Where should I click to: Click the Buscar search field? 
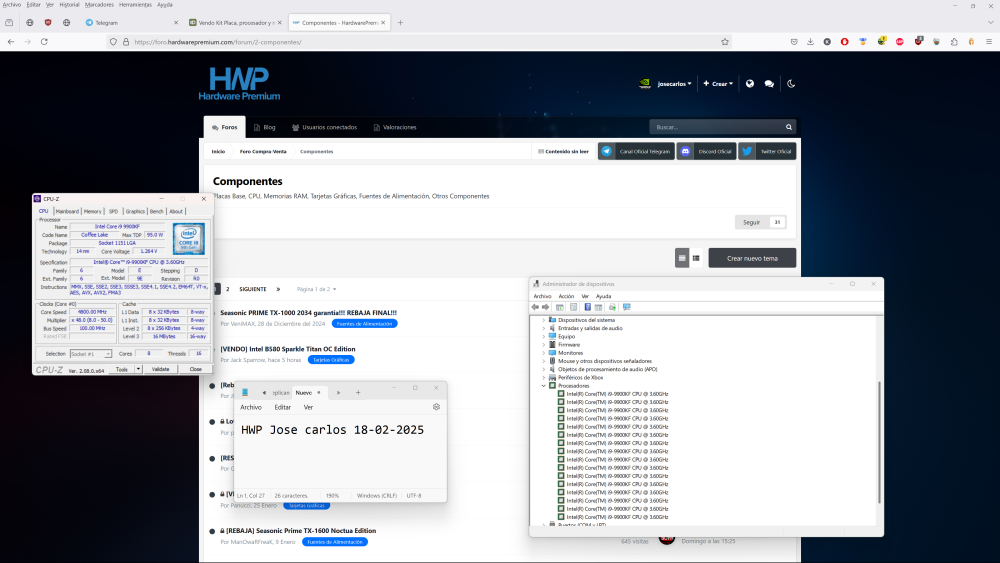[x=716, y=127]
